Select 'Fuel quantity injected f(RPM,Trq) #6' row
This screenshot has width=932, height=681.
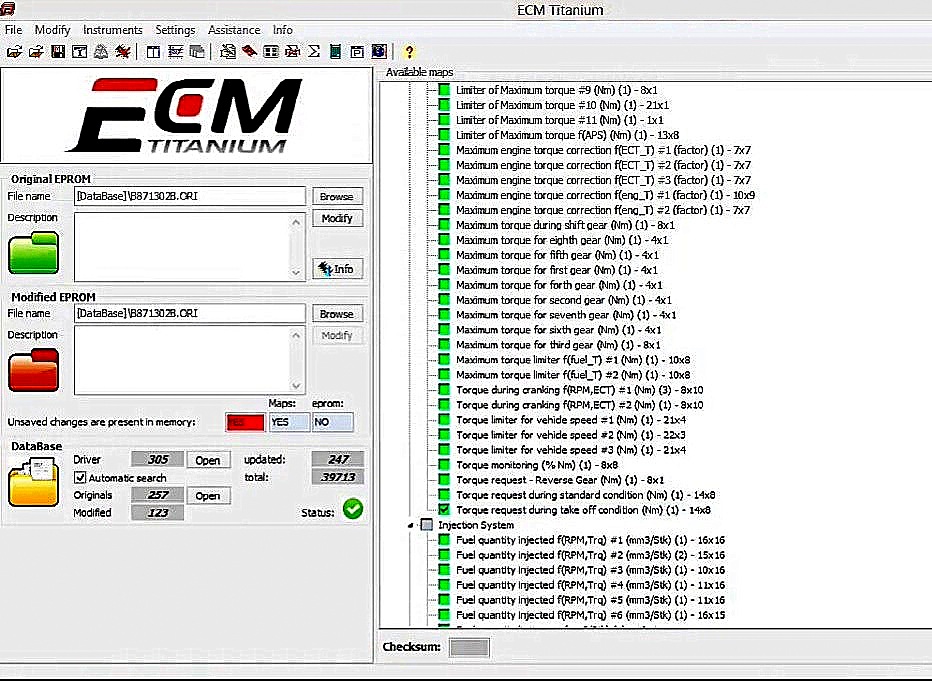click(590, 614)
